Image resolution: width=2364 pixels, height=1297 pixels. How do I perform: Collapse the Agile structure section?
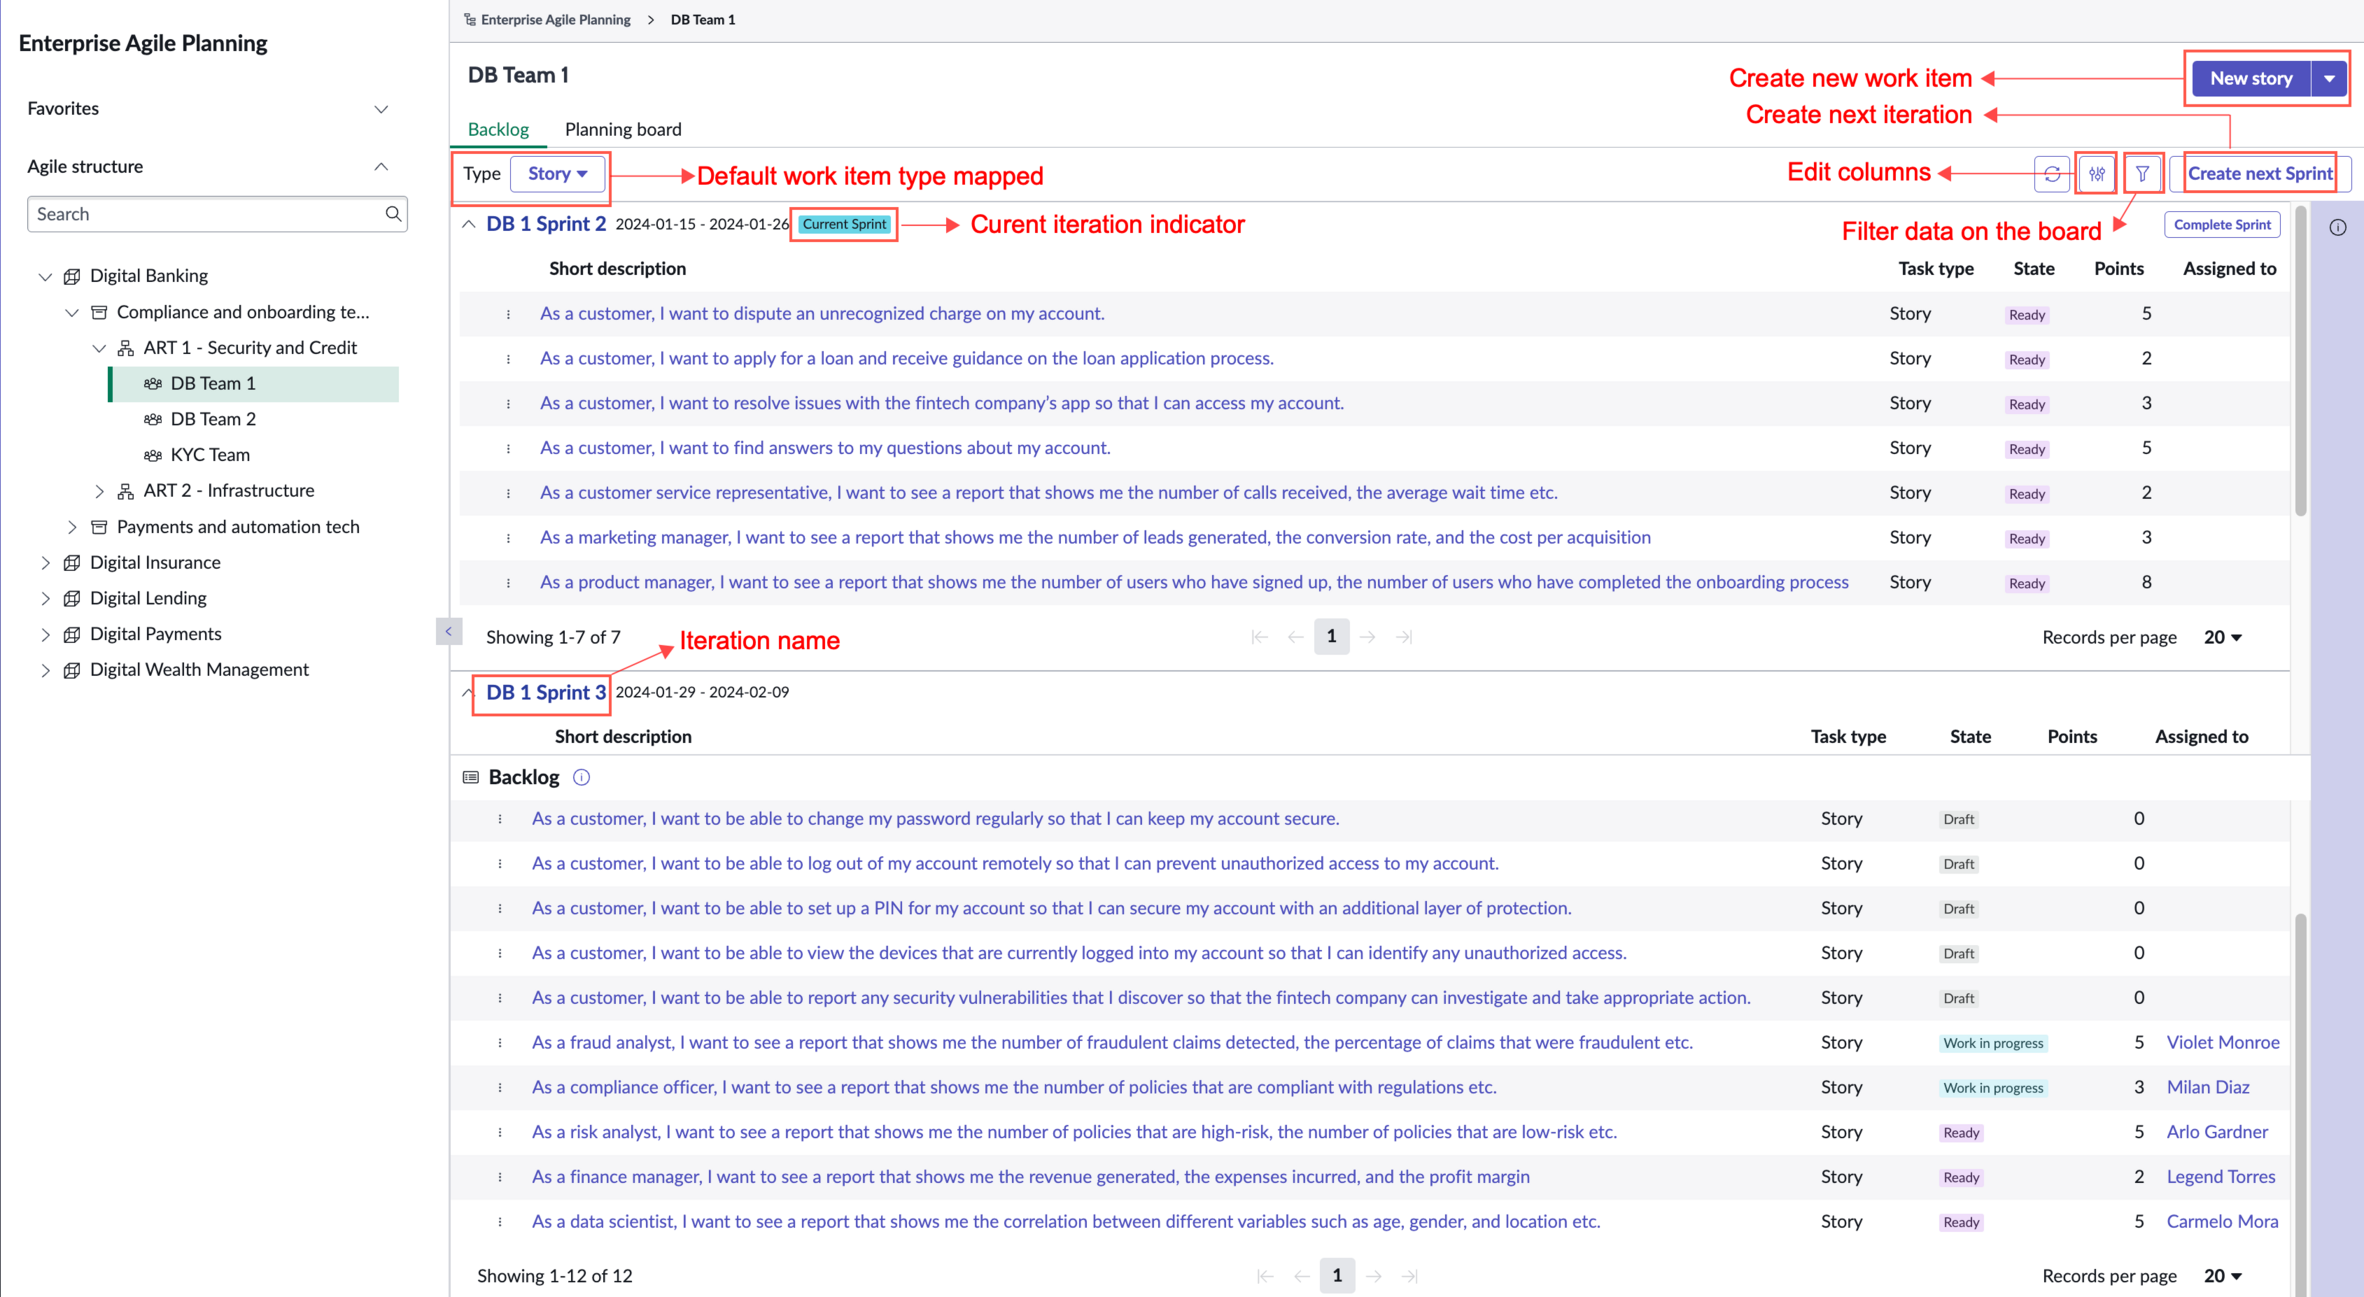pos(381,167)
